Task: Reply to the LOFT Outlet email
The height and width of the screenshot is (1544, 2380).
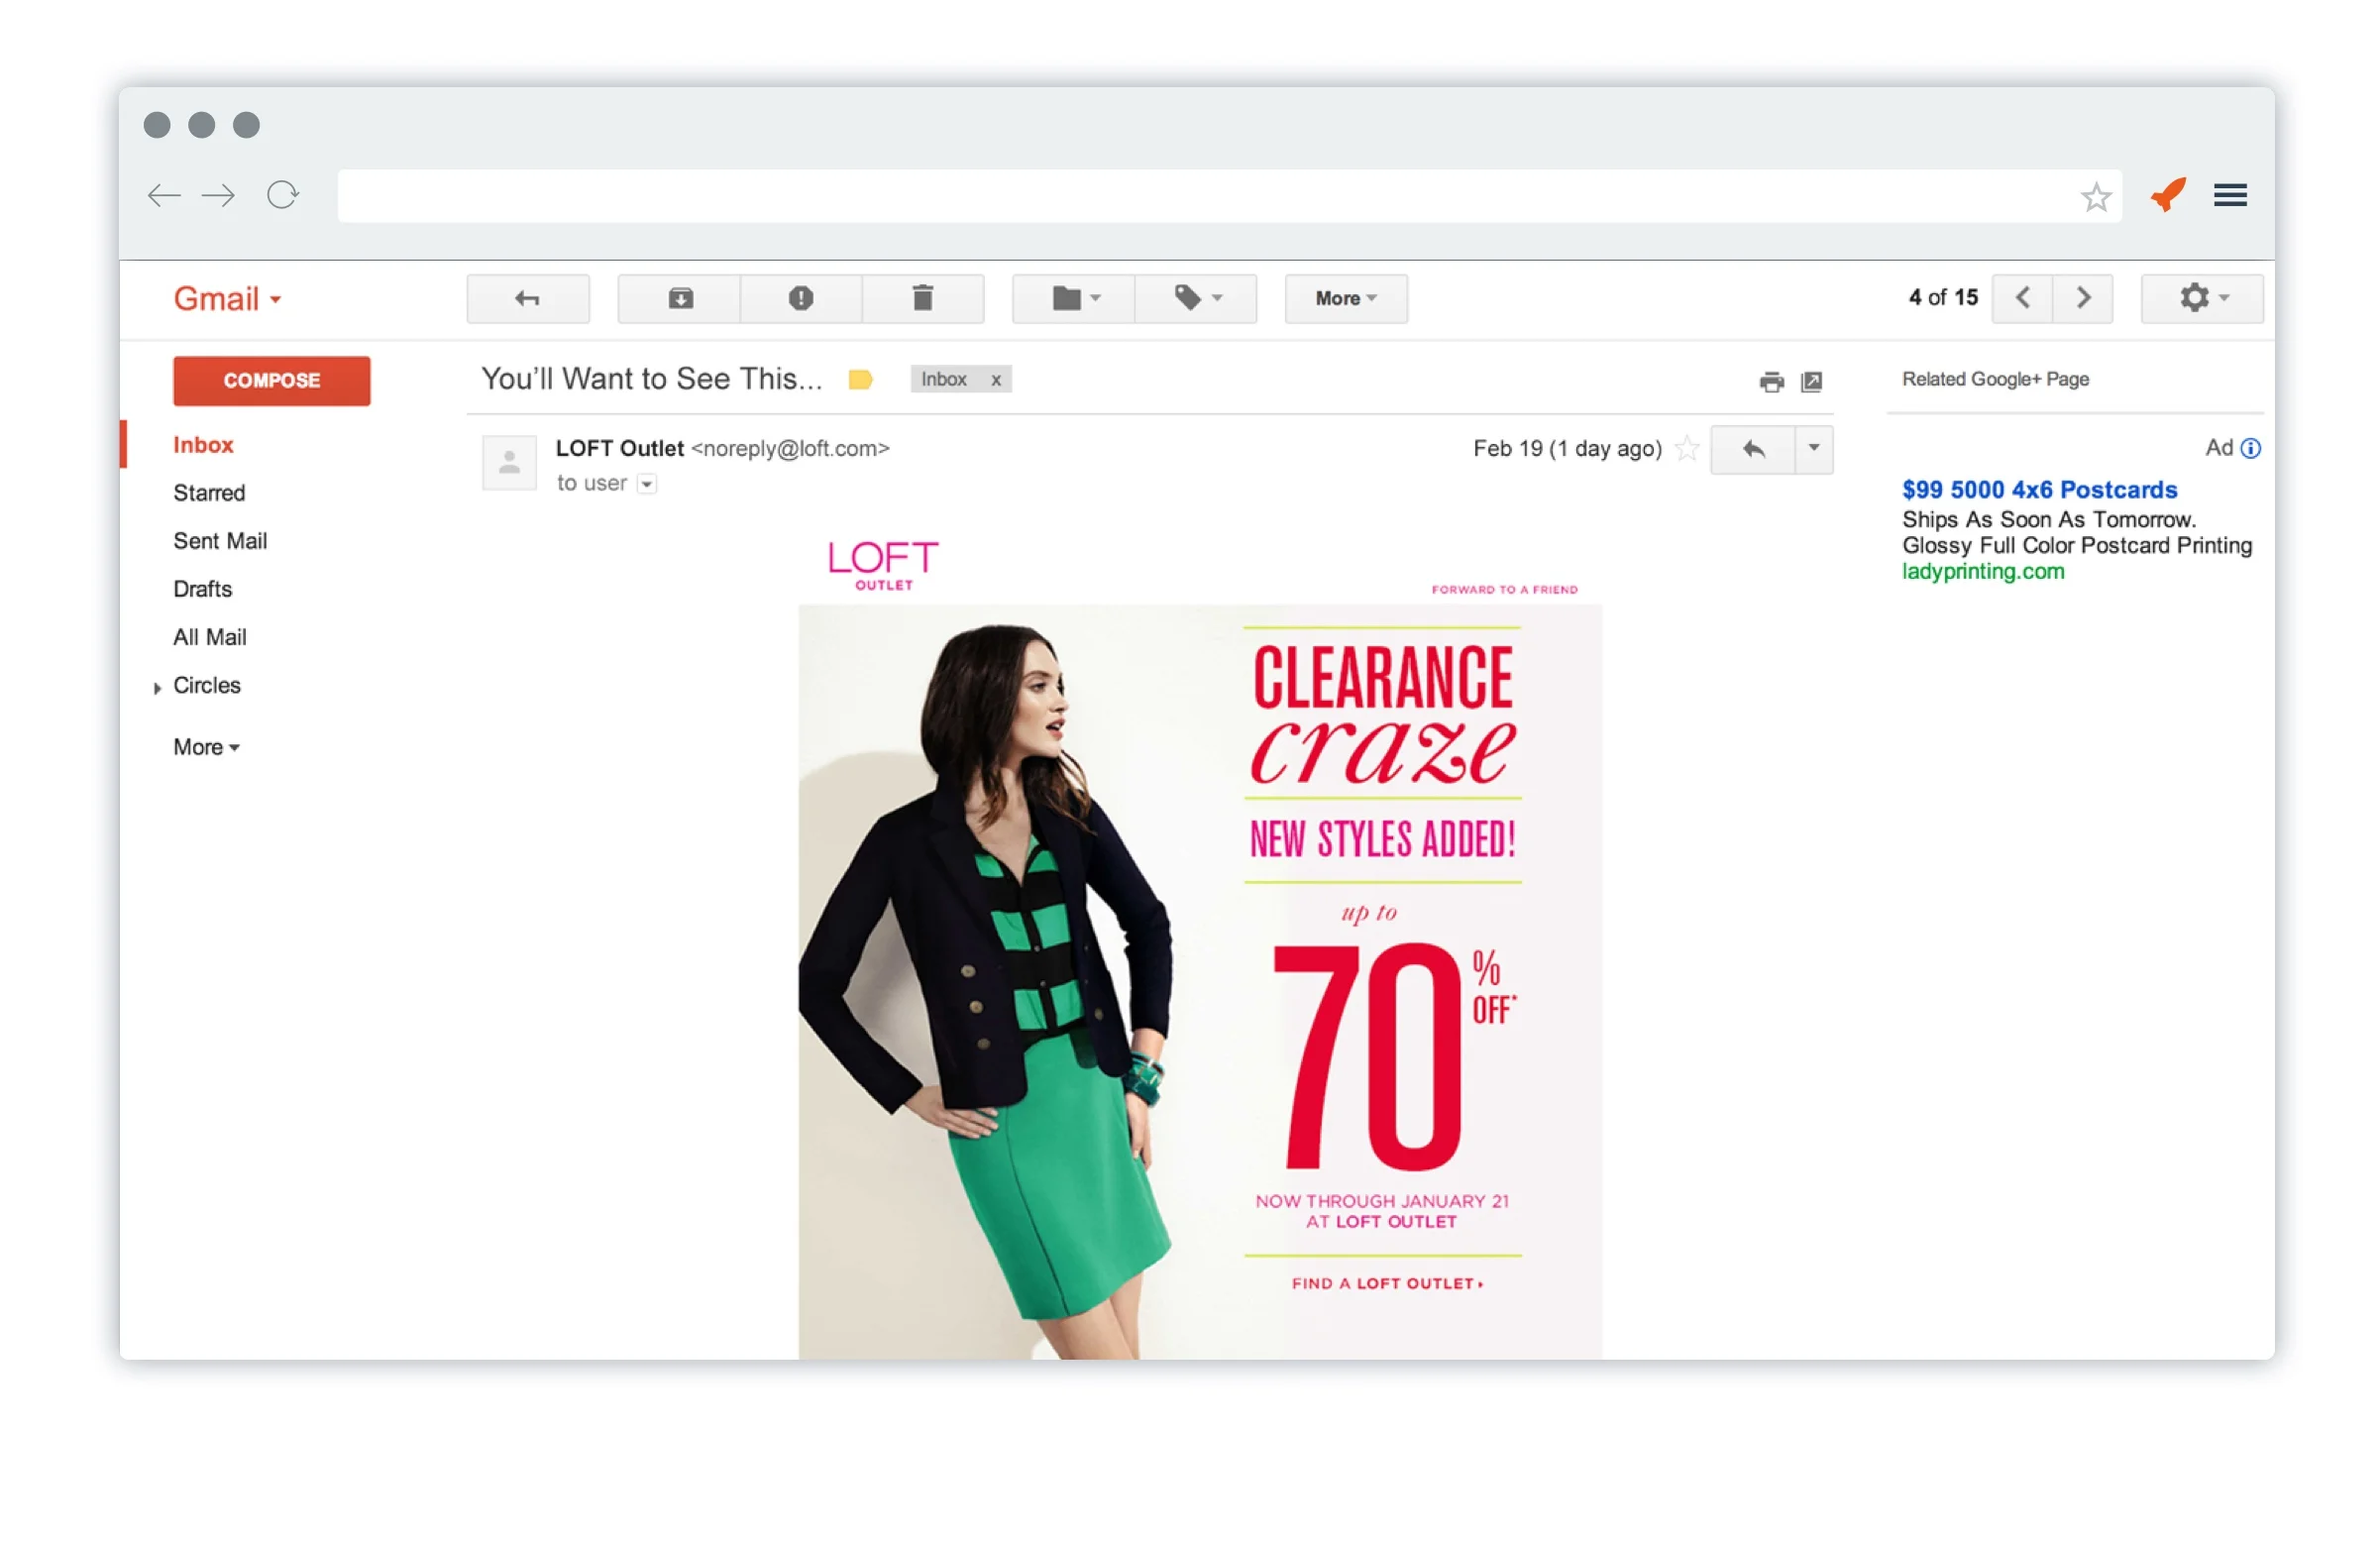Action: coord(1753,449)
